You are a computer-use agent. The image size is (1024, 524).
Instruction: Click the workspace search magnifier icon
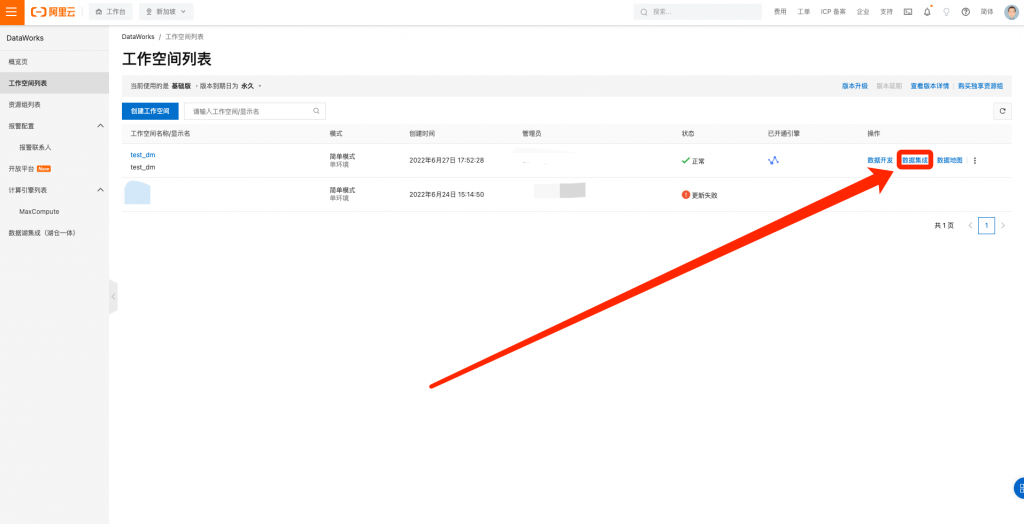[316, 111]
